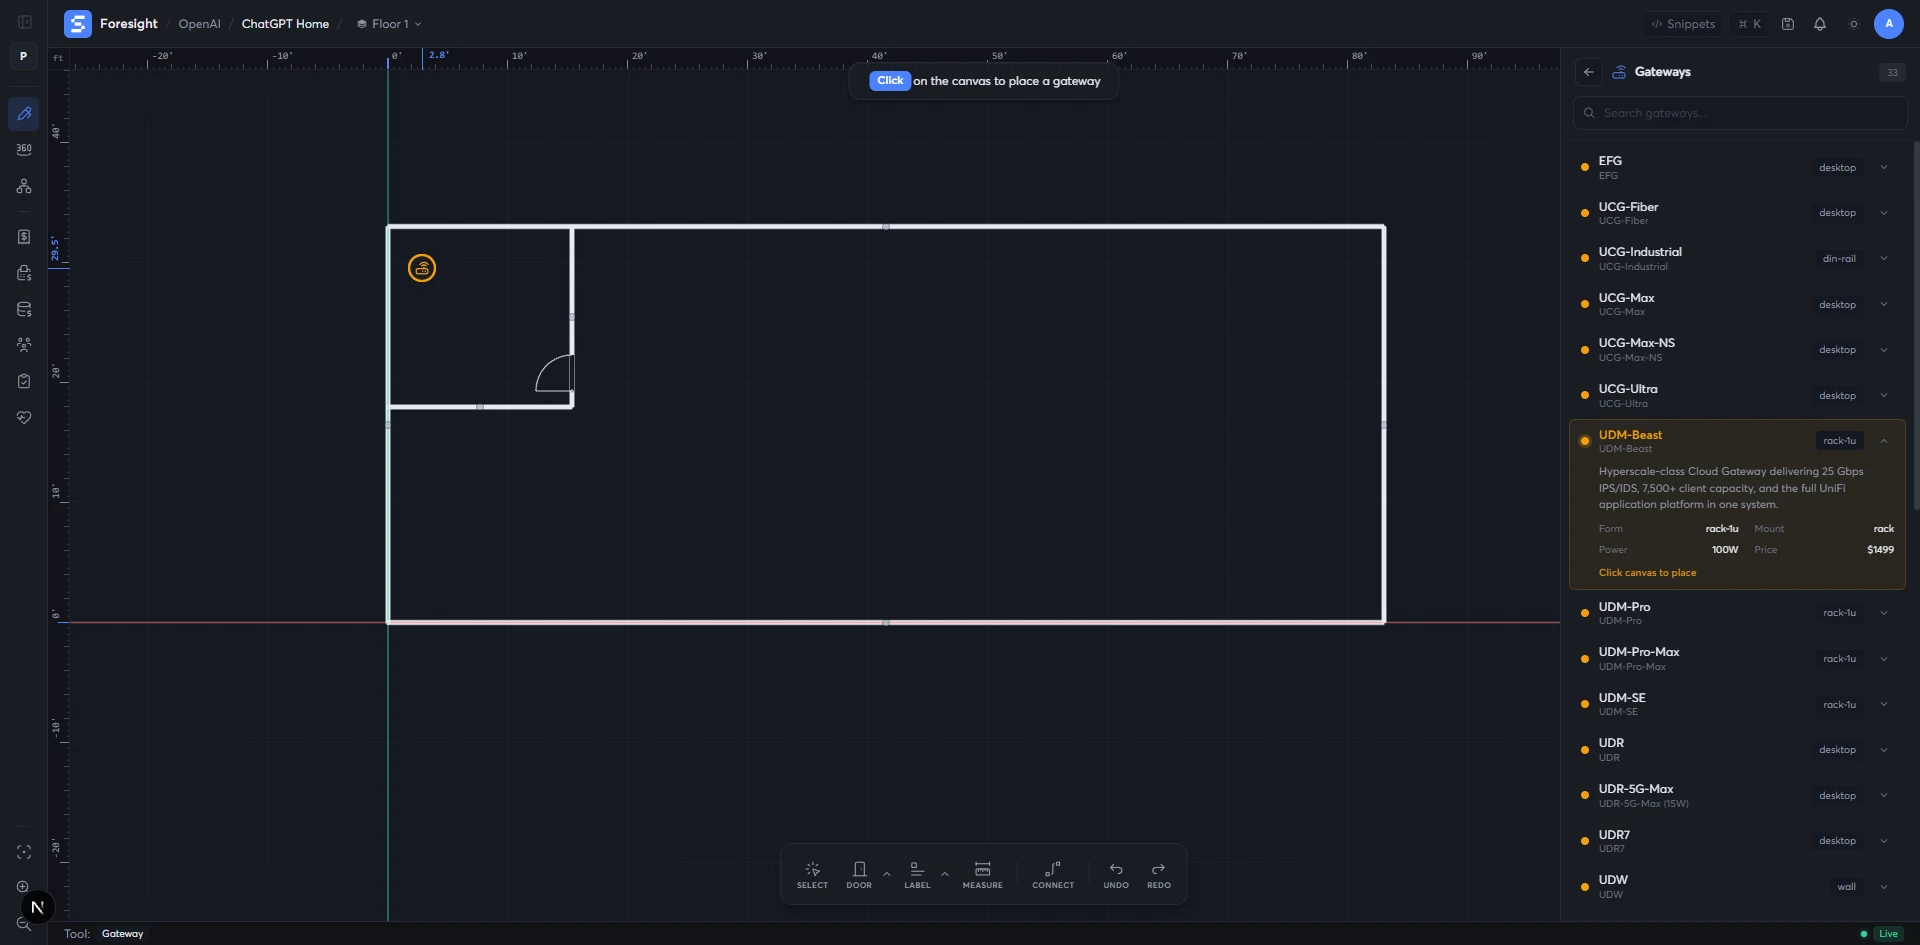The width and height of the screenshot is (1920, 945).
Task: Expand Door tool options caret
Action: coord(887,874)
